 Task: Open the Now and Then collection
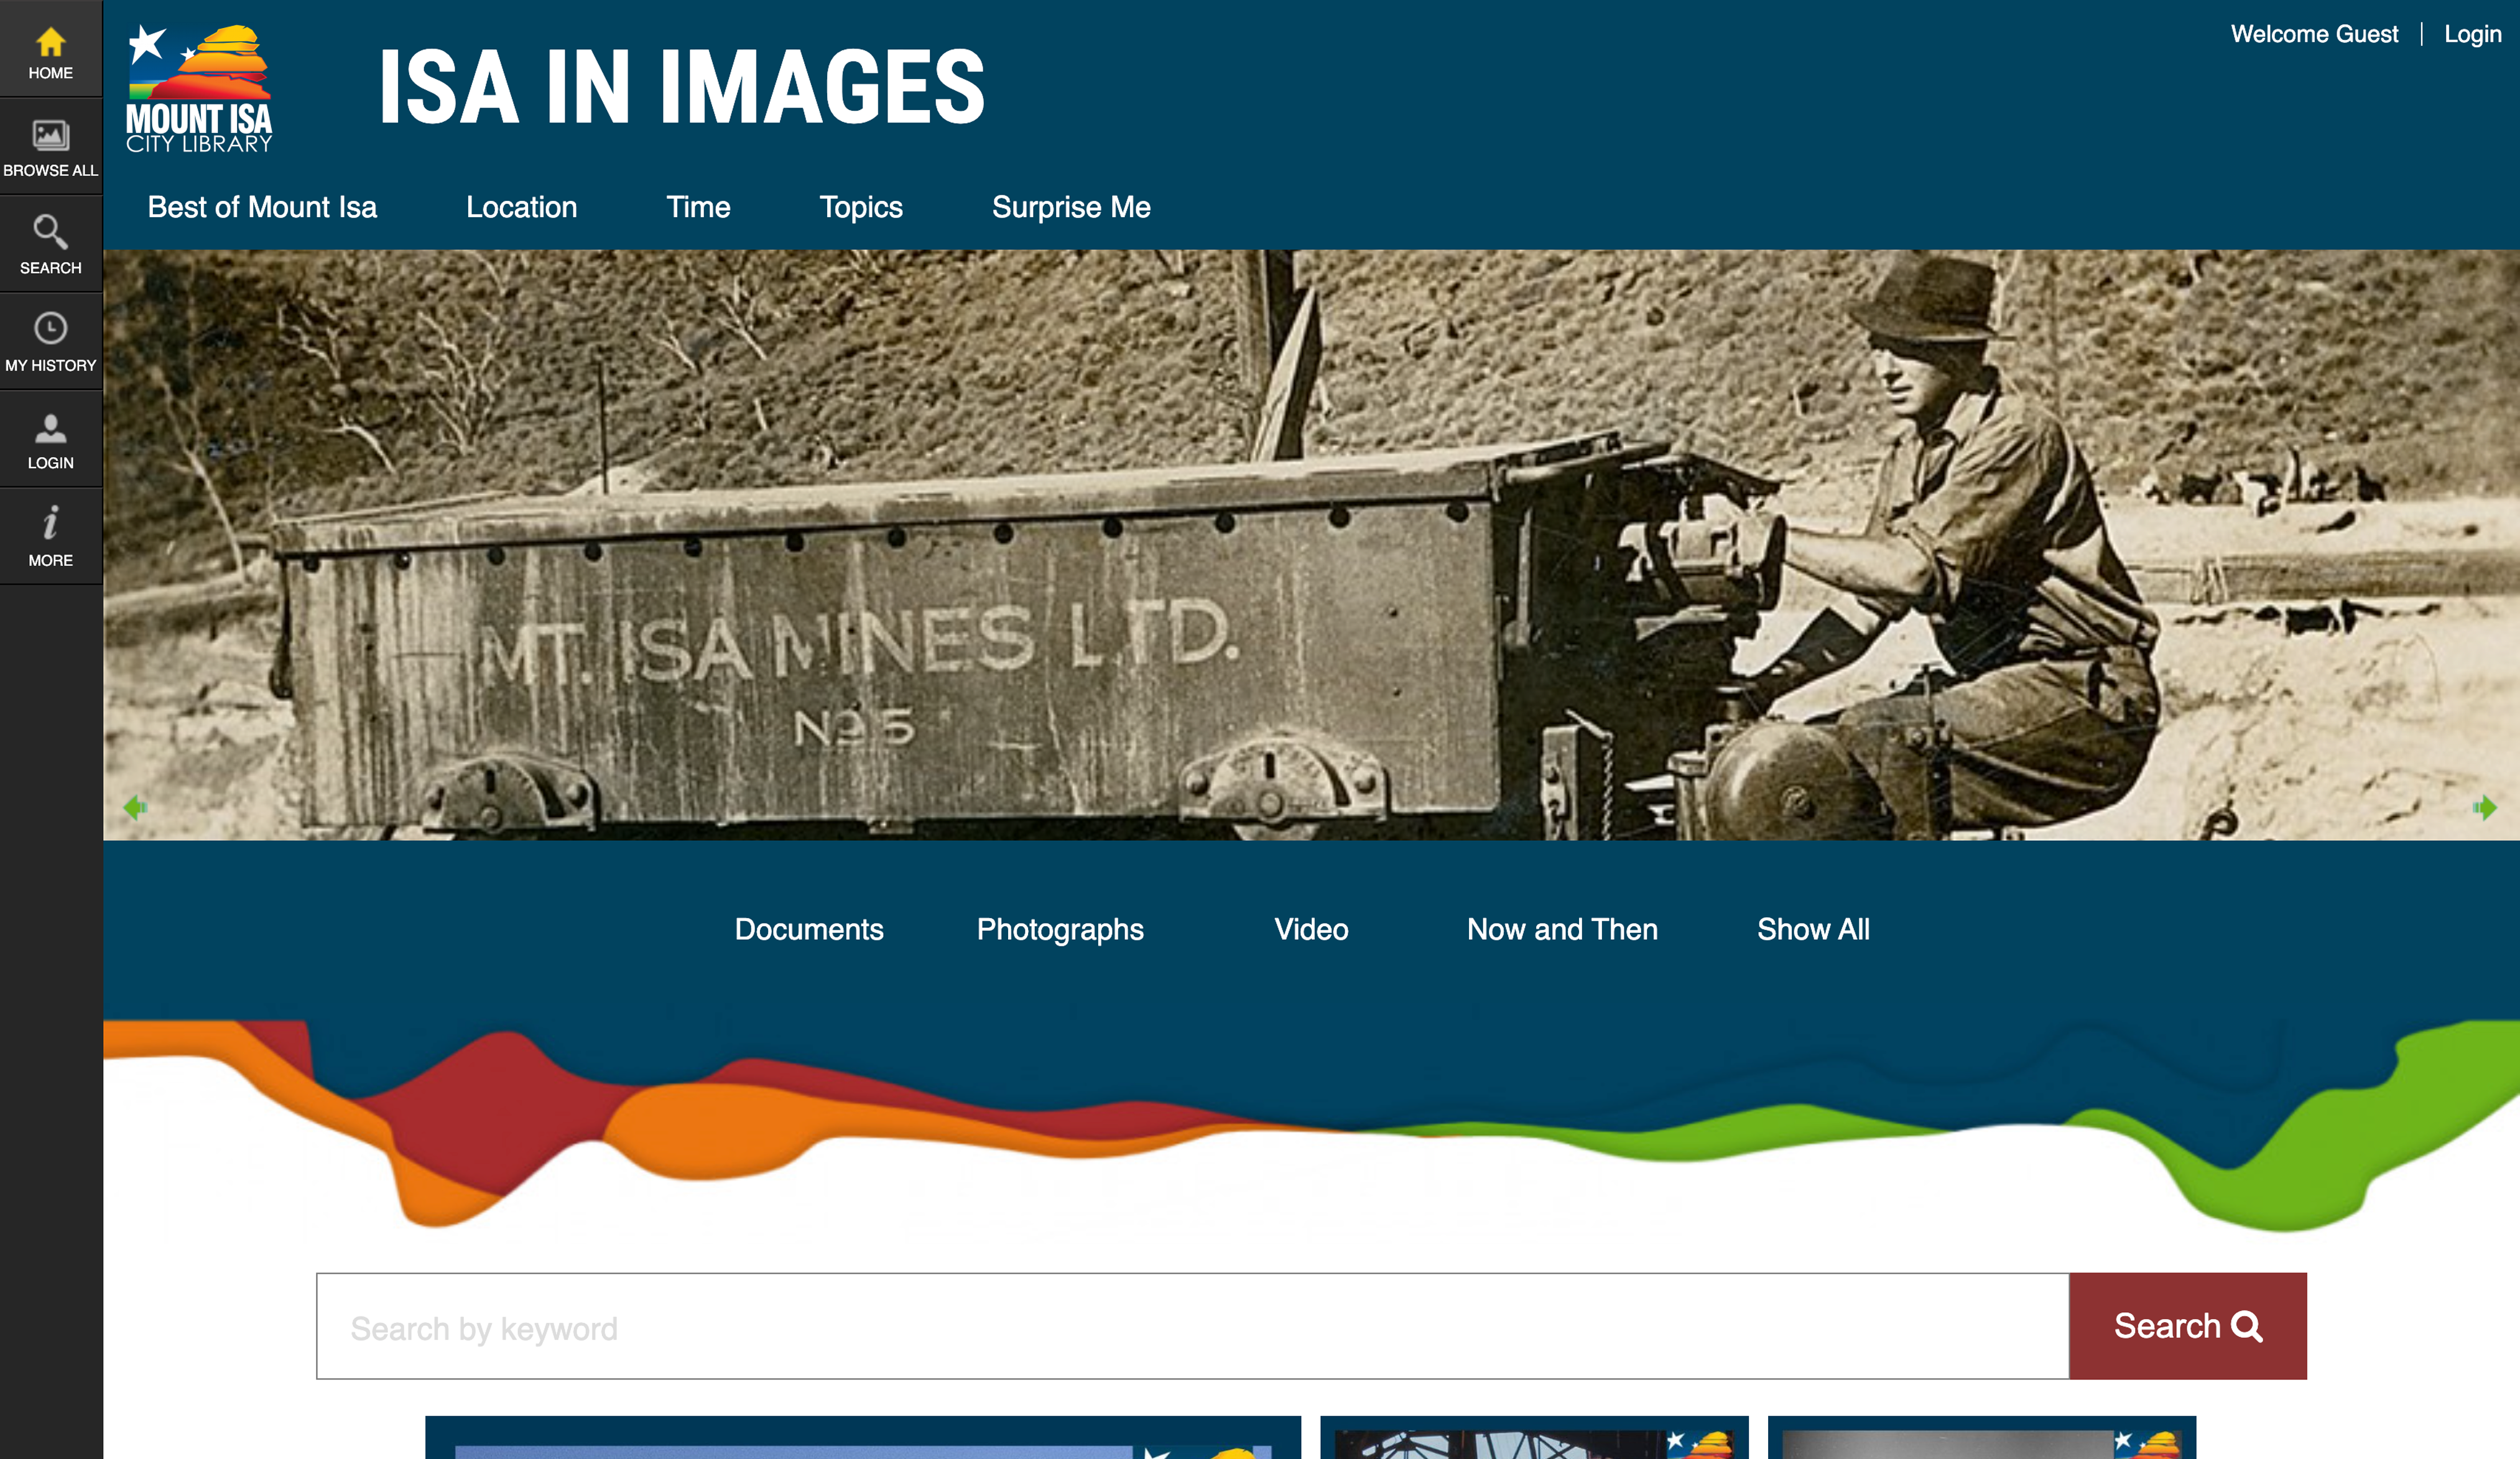[x=1562, y=929]
